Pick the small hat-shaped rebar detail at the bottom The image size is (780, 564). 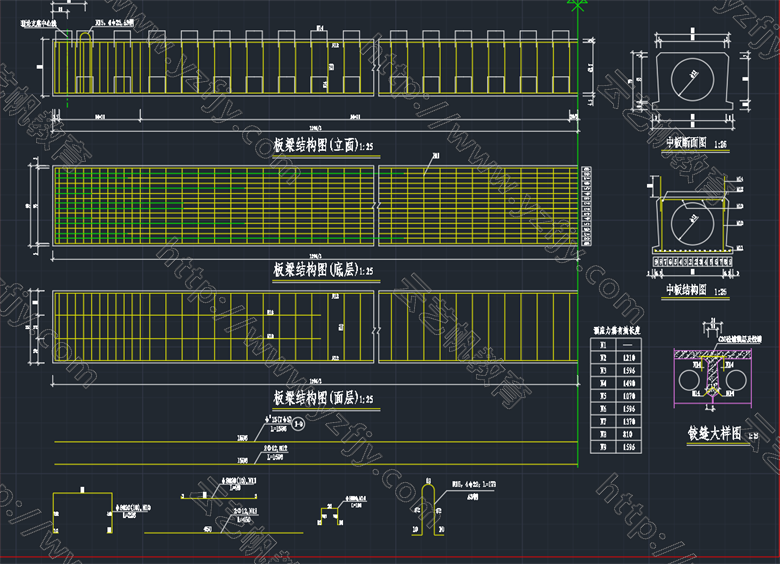point(330,515)
